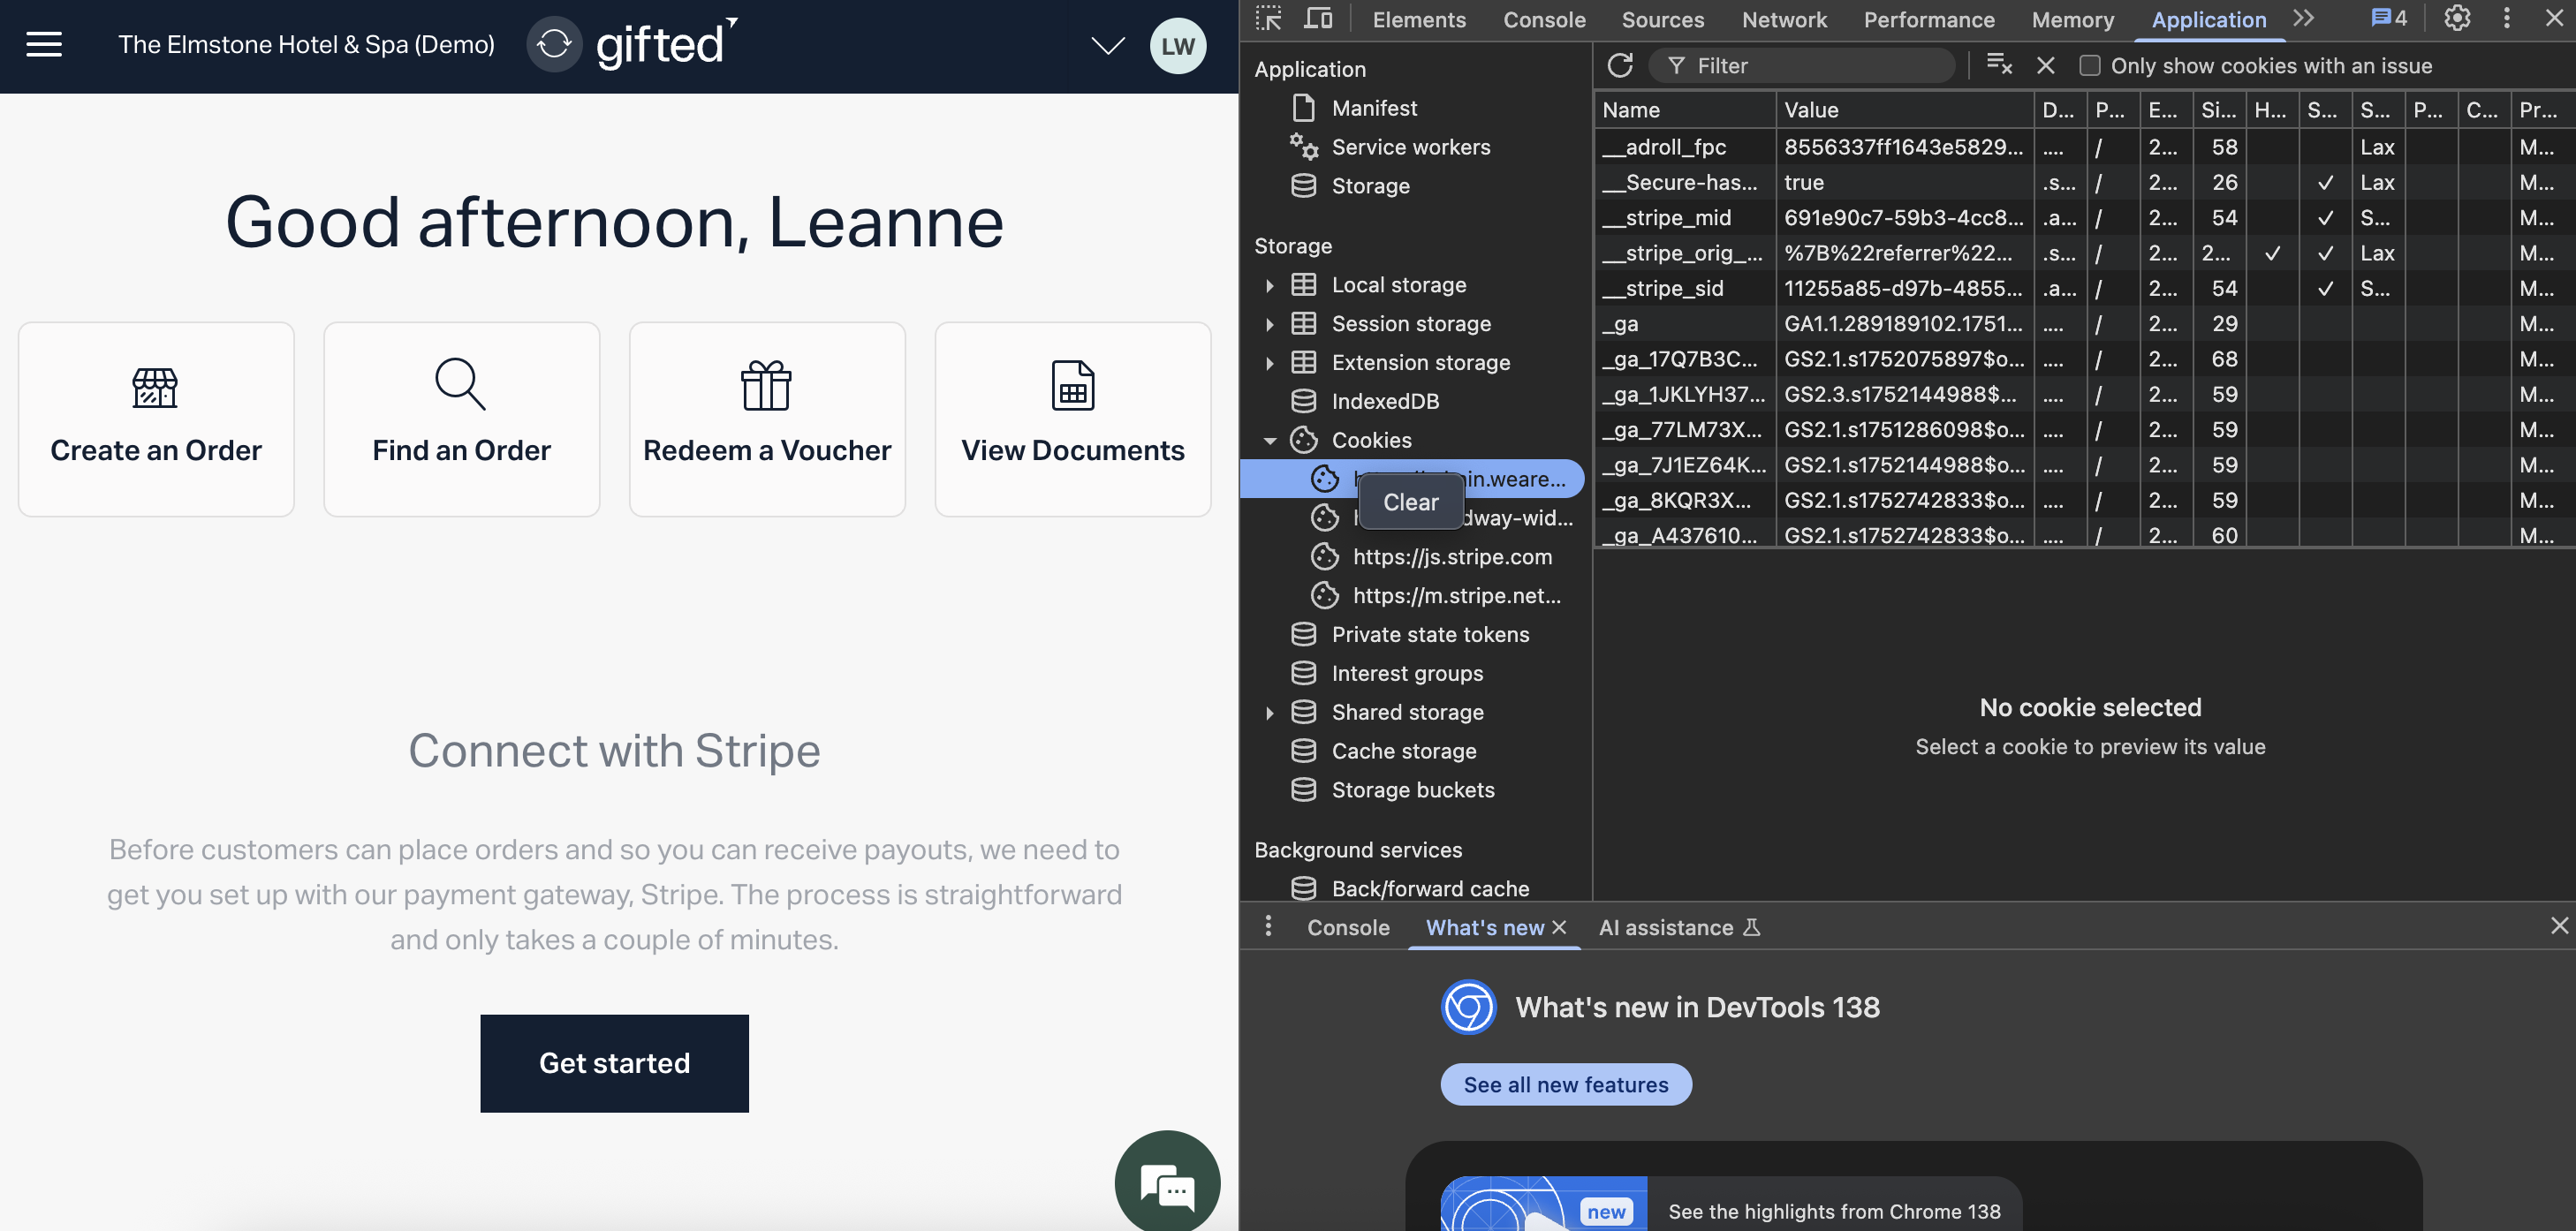Clear all cookies with filter icon
Image resolution: width=2576 pixels, height=1231 pixels.
1998,65
